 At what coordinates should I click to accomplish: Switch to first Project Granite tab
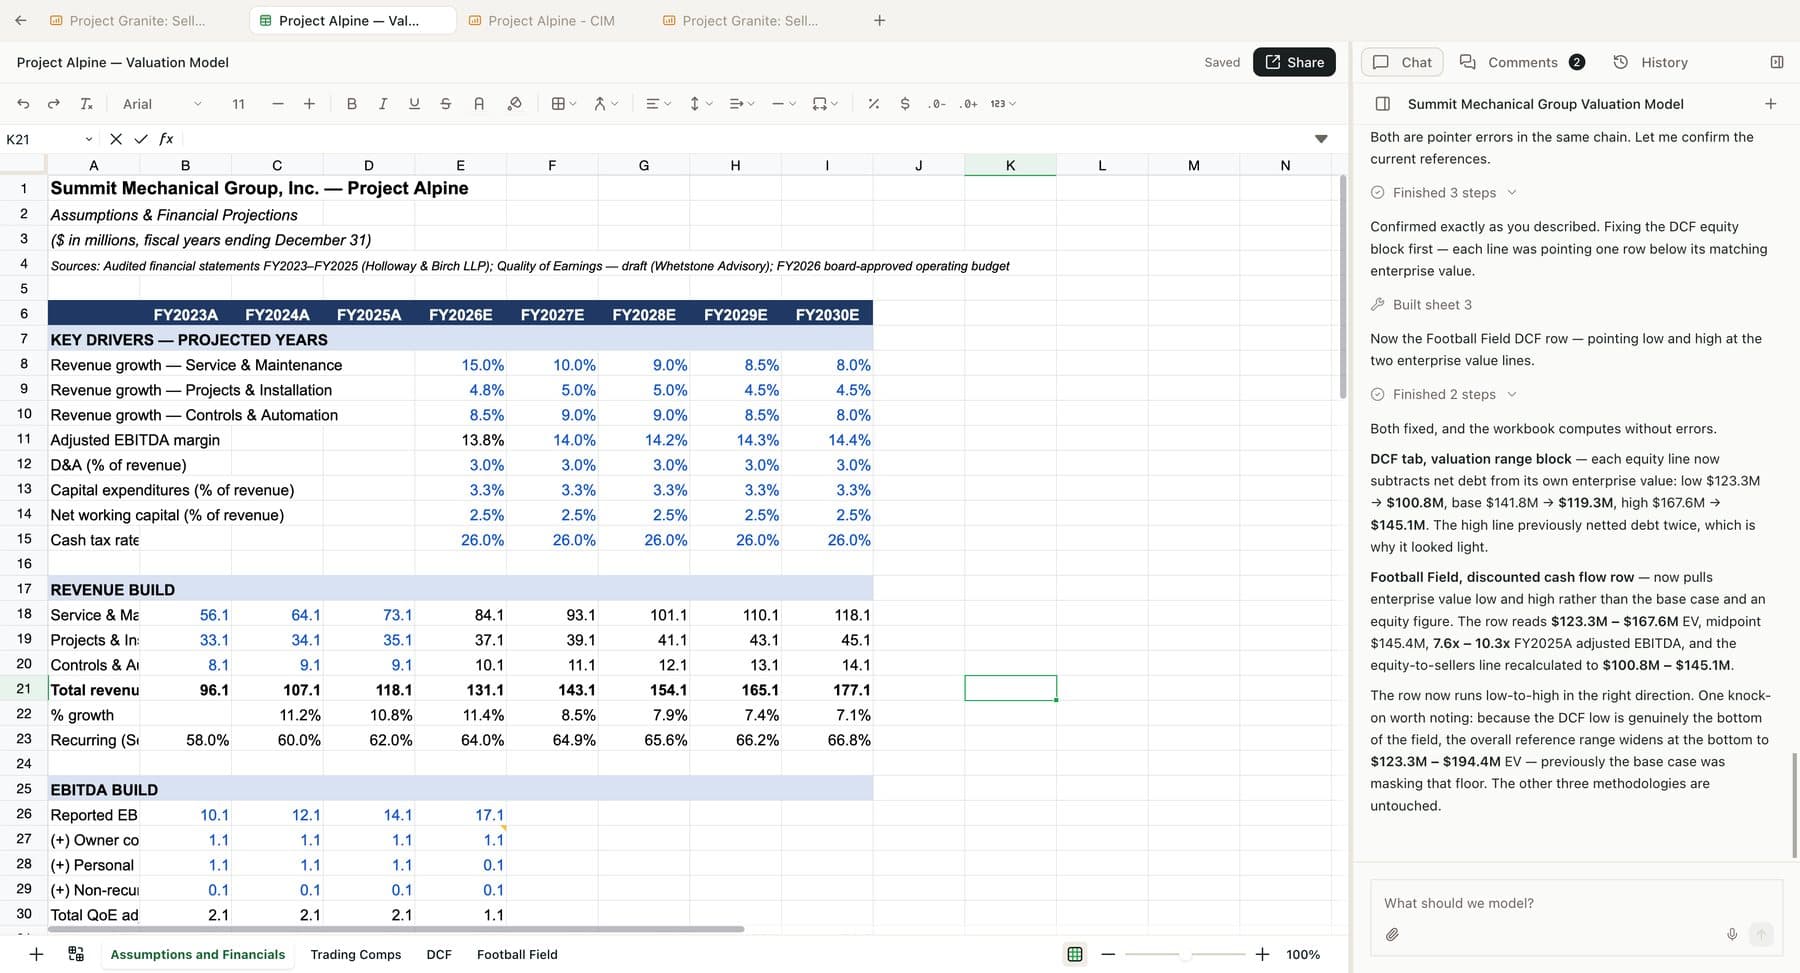point(128,20)
